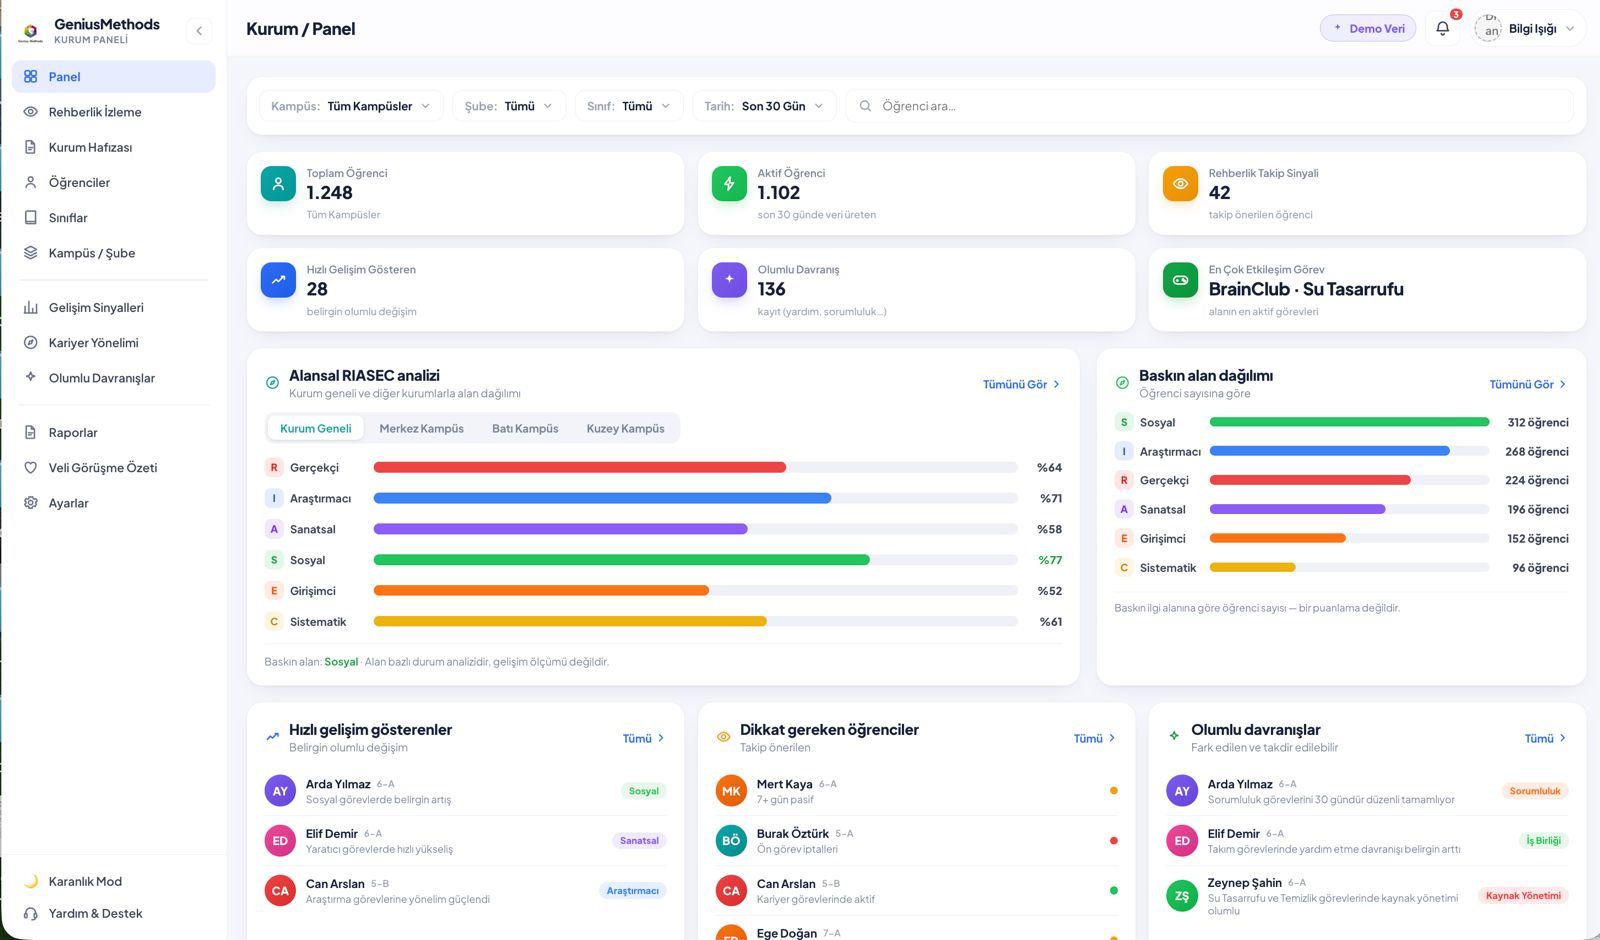Screen dimensions: 1600x940
Task: Click the Rehberlik Takip Sinyali eye icon
Action: click(1180, 183)
